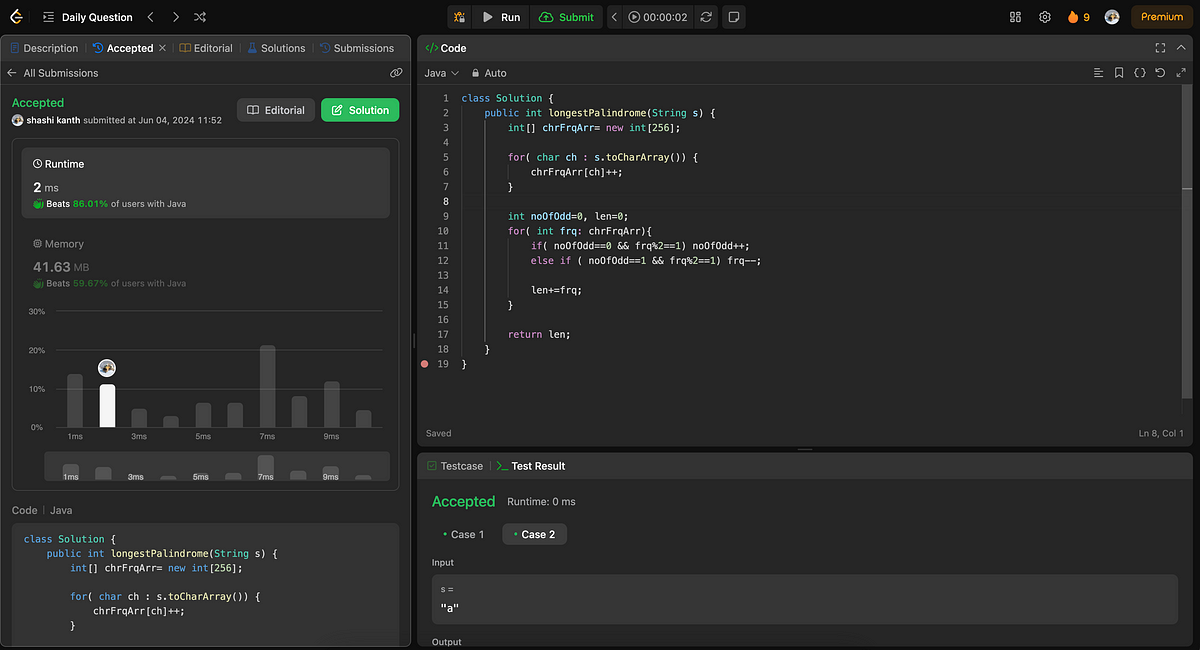This screenshot has height=650, width=1200.
Task: Select Case 1 result
Action: click(463, 534)
